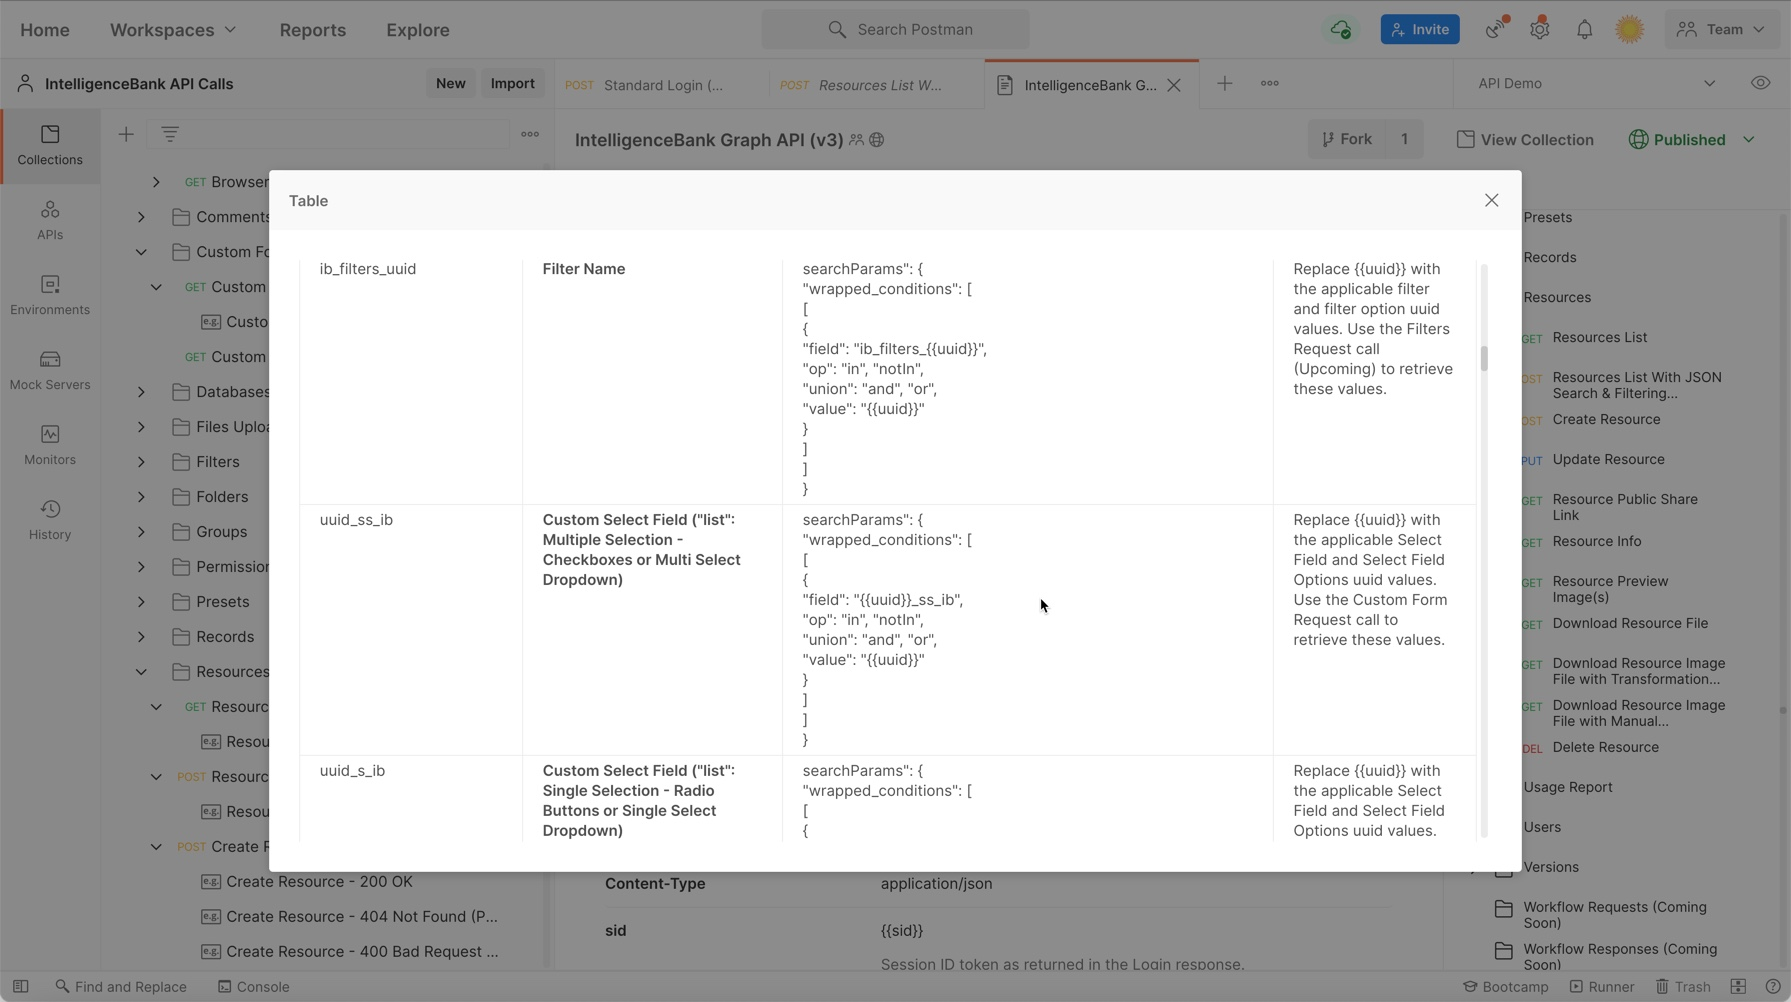Click the user avatar icon
The height and width of the screenshot is (1002, 1791).
pos(1630,30)
